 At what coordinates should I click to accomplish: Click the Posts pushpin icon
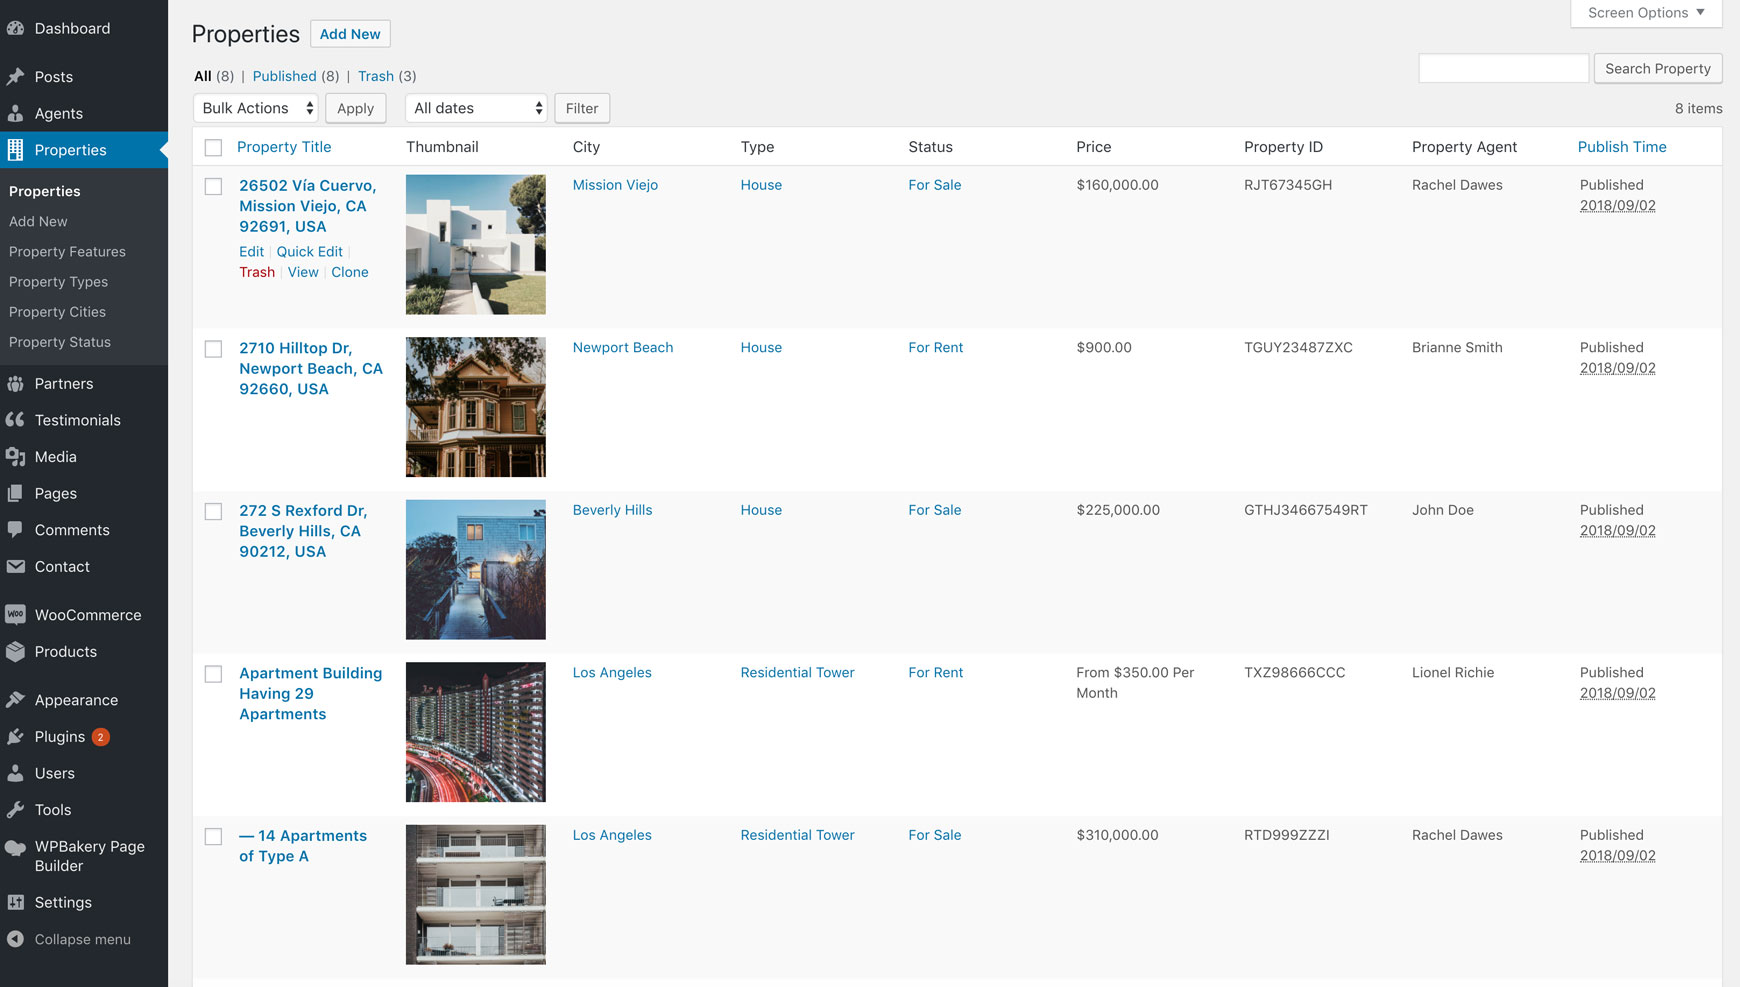tap(15, 77)
